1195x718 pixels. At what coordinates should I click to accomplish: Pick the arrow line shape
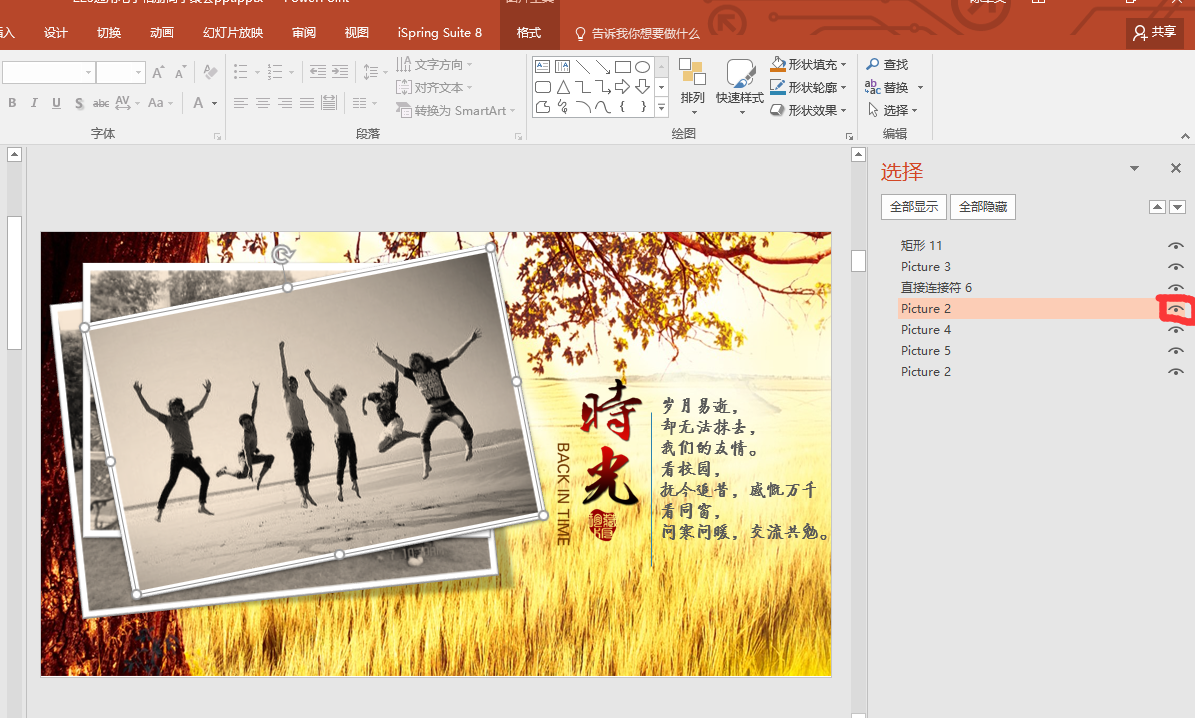click(x=603, y=66)
